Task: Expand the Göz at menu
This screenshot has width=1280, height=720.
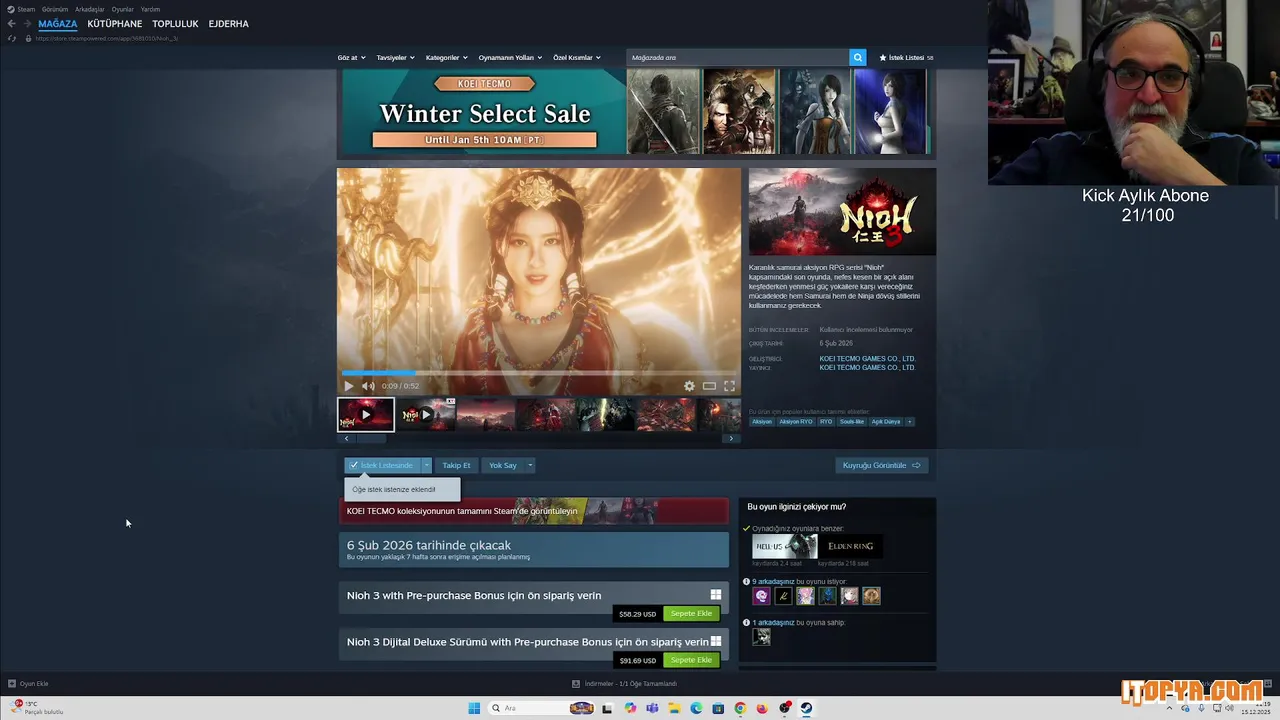Action: [x=351, y=58]
